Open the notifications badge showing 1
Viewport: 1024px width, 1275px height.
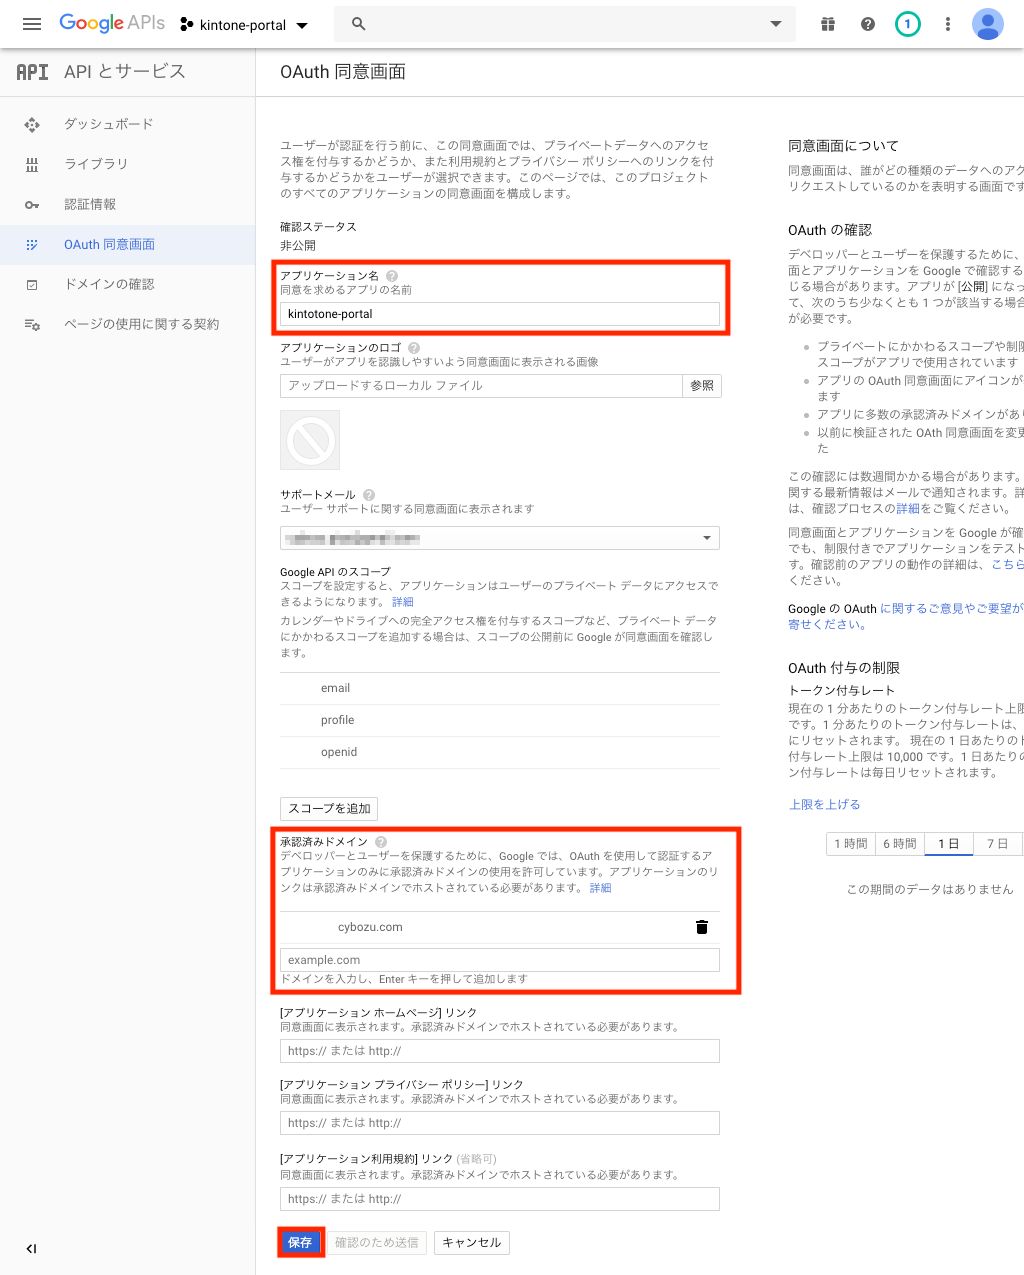[x=907, y=24]
